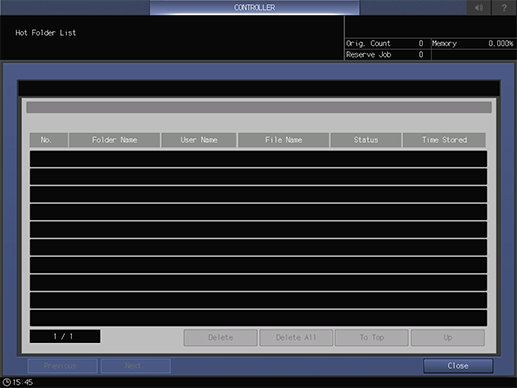The width and height of the screenshot is (517, 388).
Task: Click the No. column header
Action: click(49, 140)
